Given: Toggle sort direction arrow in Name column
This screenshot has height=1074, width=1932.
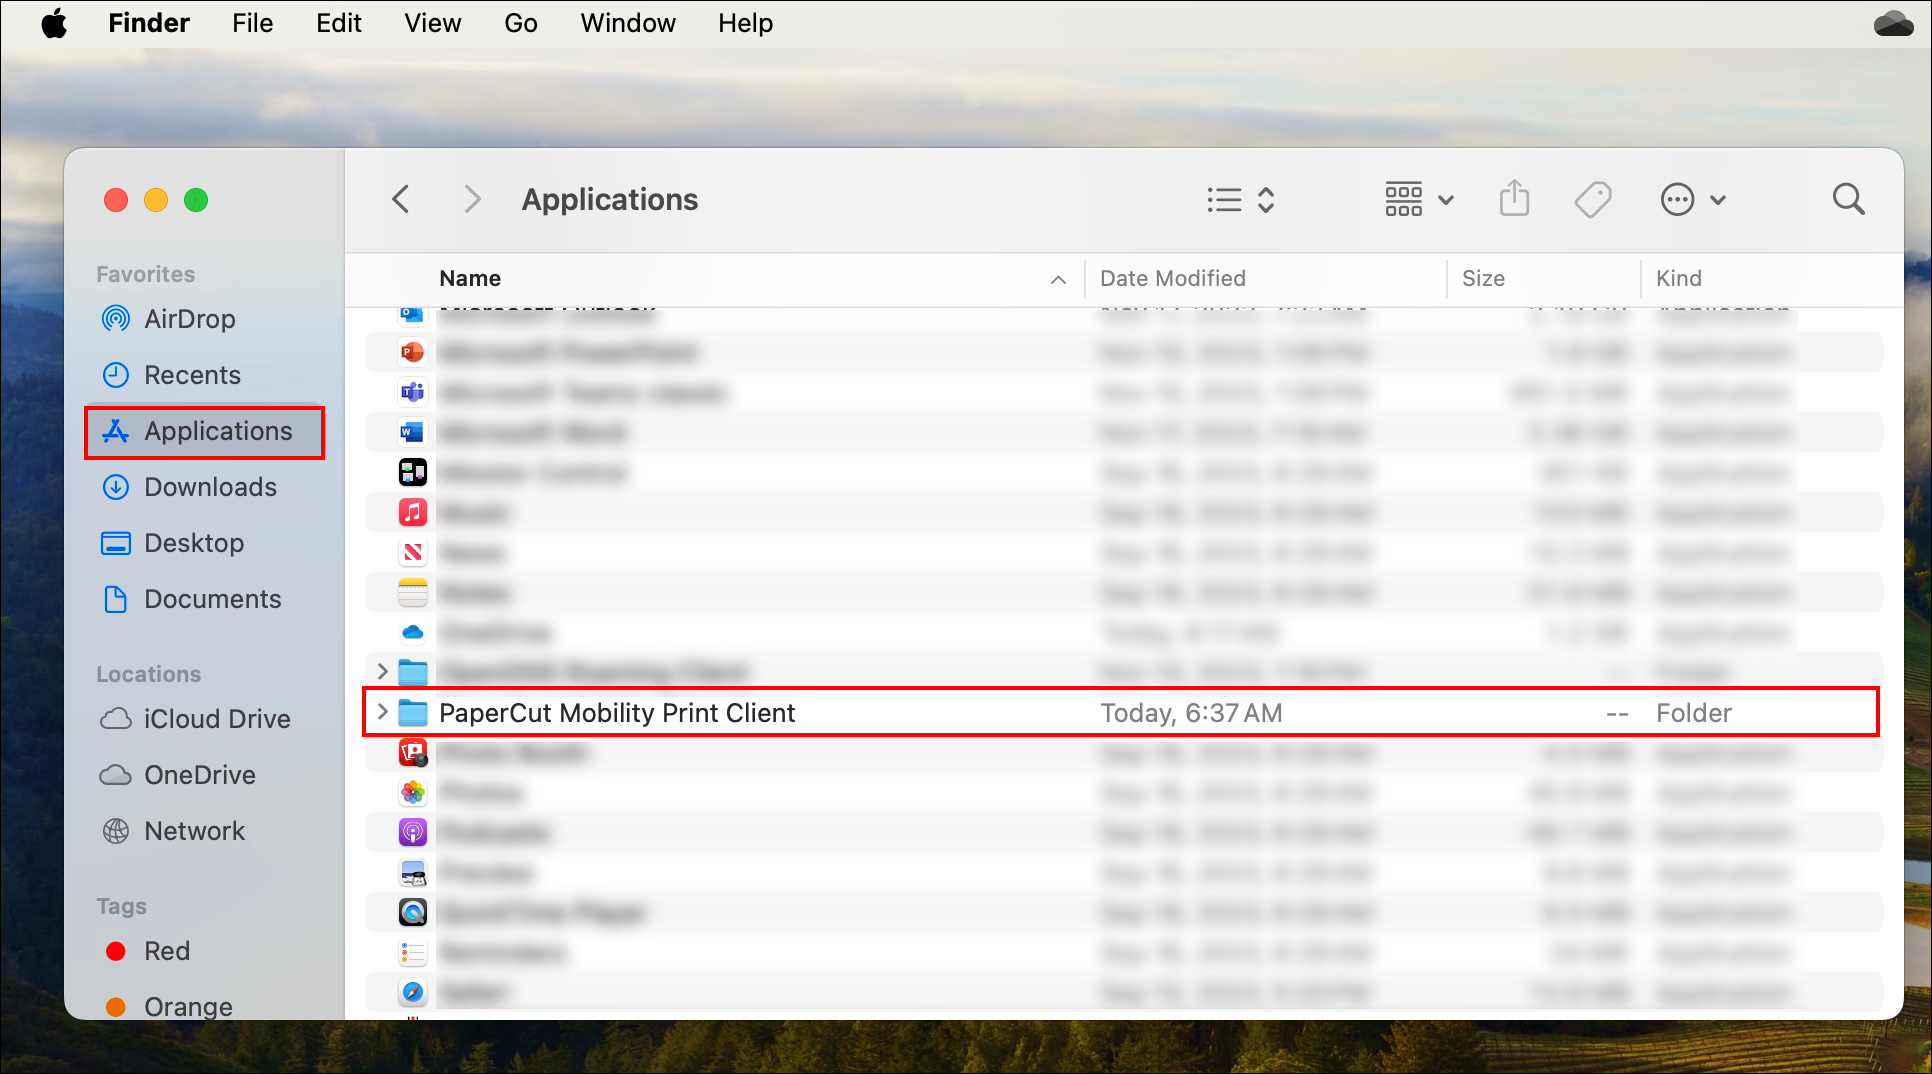Looking at the screenshot, I should point(1058,280).
